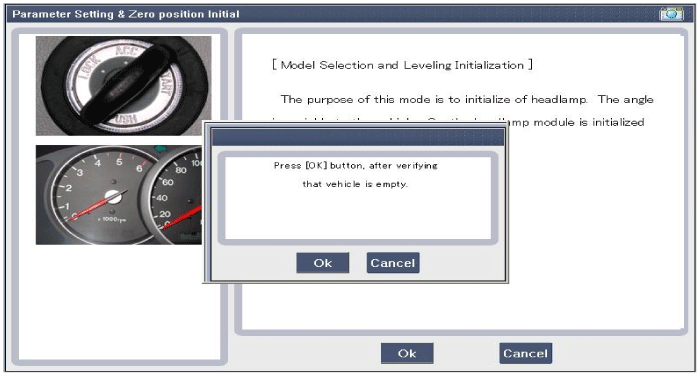Click the camera screenshot icon in title bar
The height and width of the screenshot is (376, 700).
pyautogui.click(x=671, y=14)
